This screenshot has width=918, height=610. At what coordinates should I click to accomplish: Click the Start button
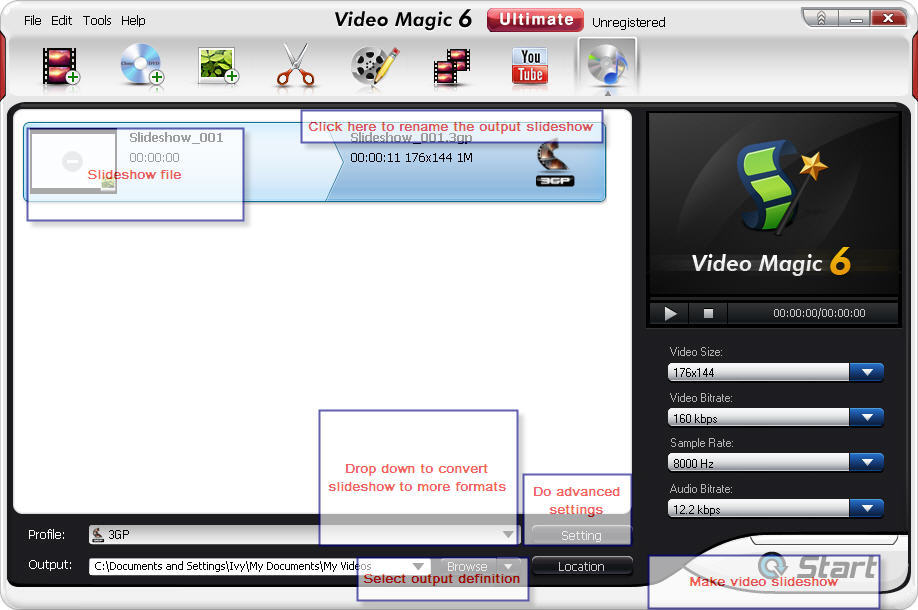(817, 567)
